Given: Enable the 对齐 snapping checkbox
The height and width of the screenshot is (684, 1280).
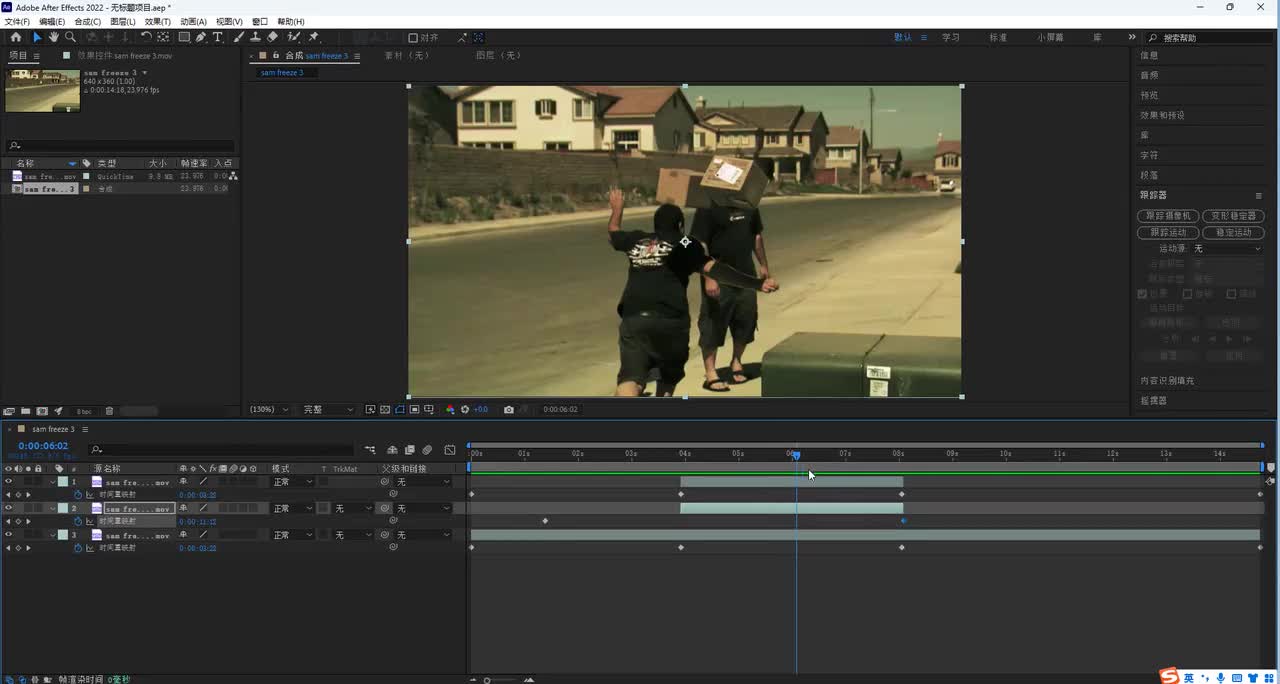Looking at the screenshot, I should [413, 38].
